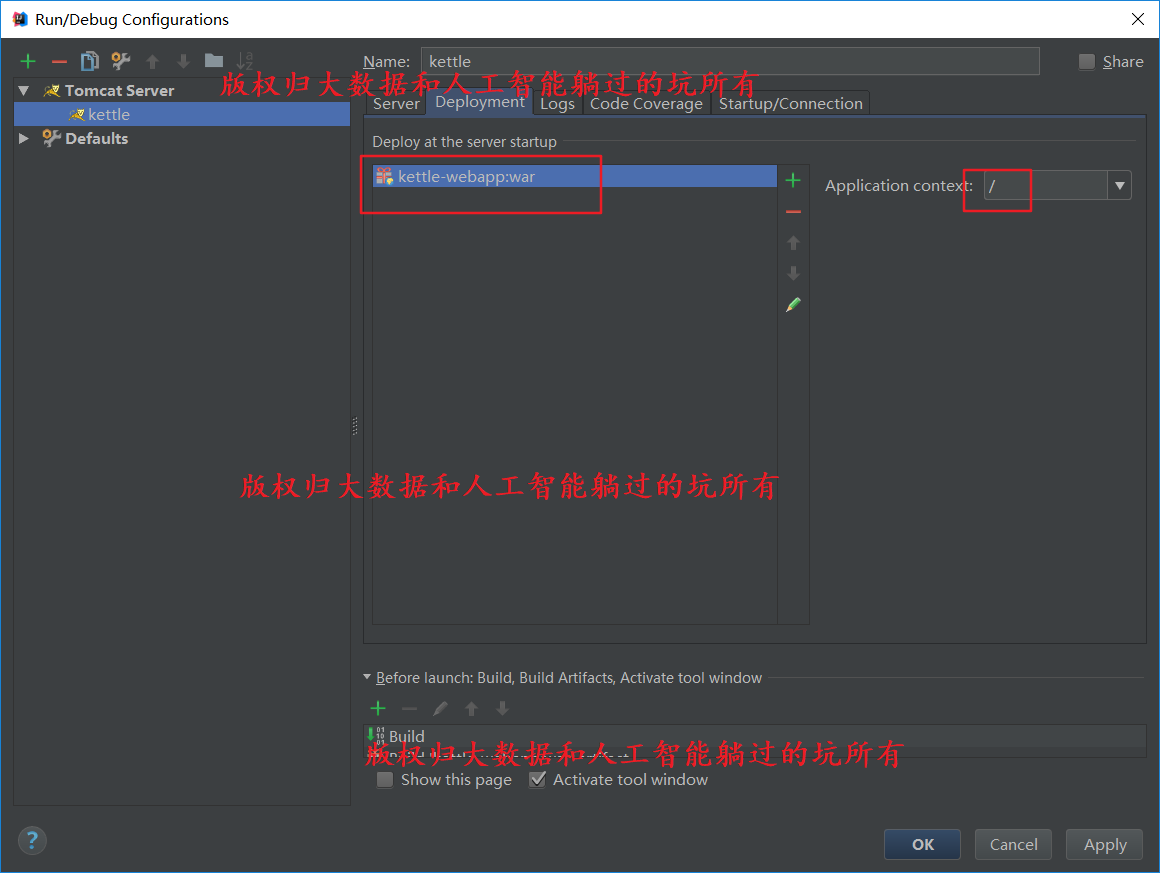Viewport: 1160px width, 873px height.
Task: Move before launch task up
Action: [x=471, y=709]
